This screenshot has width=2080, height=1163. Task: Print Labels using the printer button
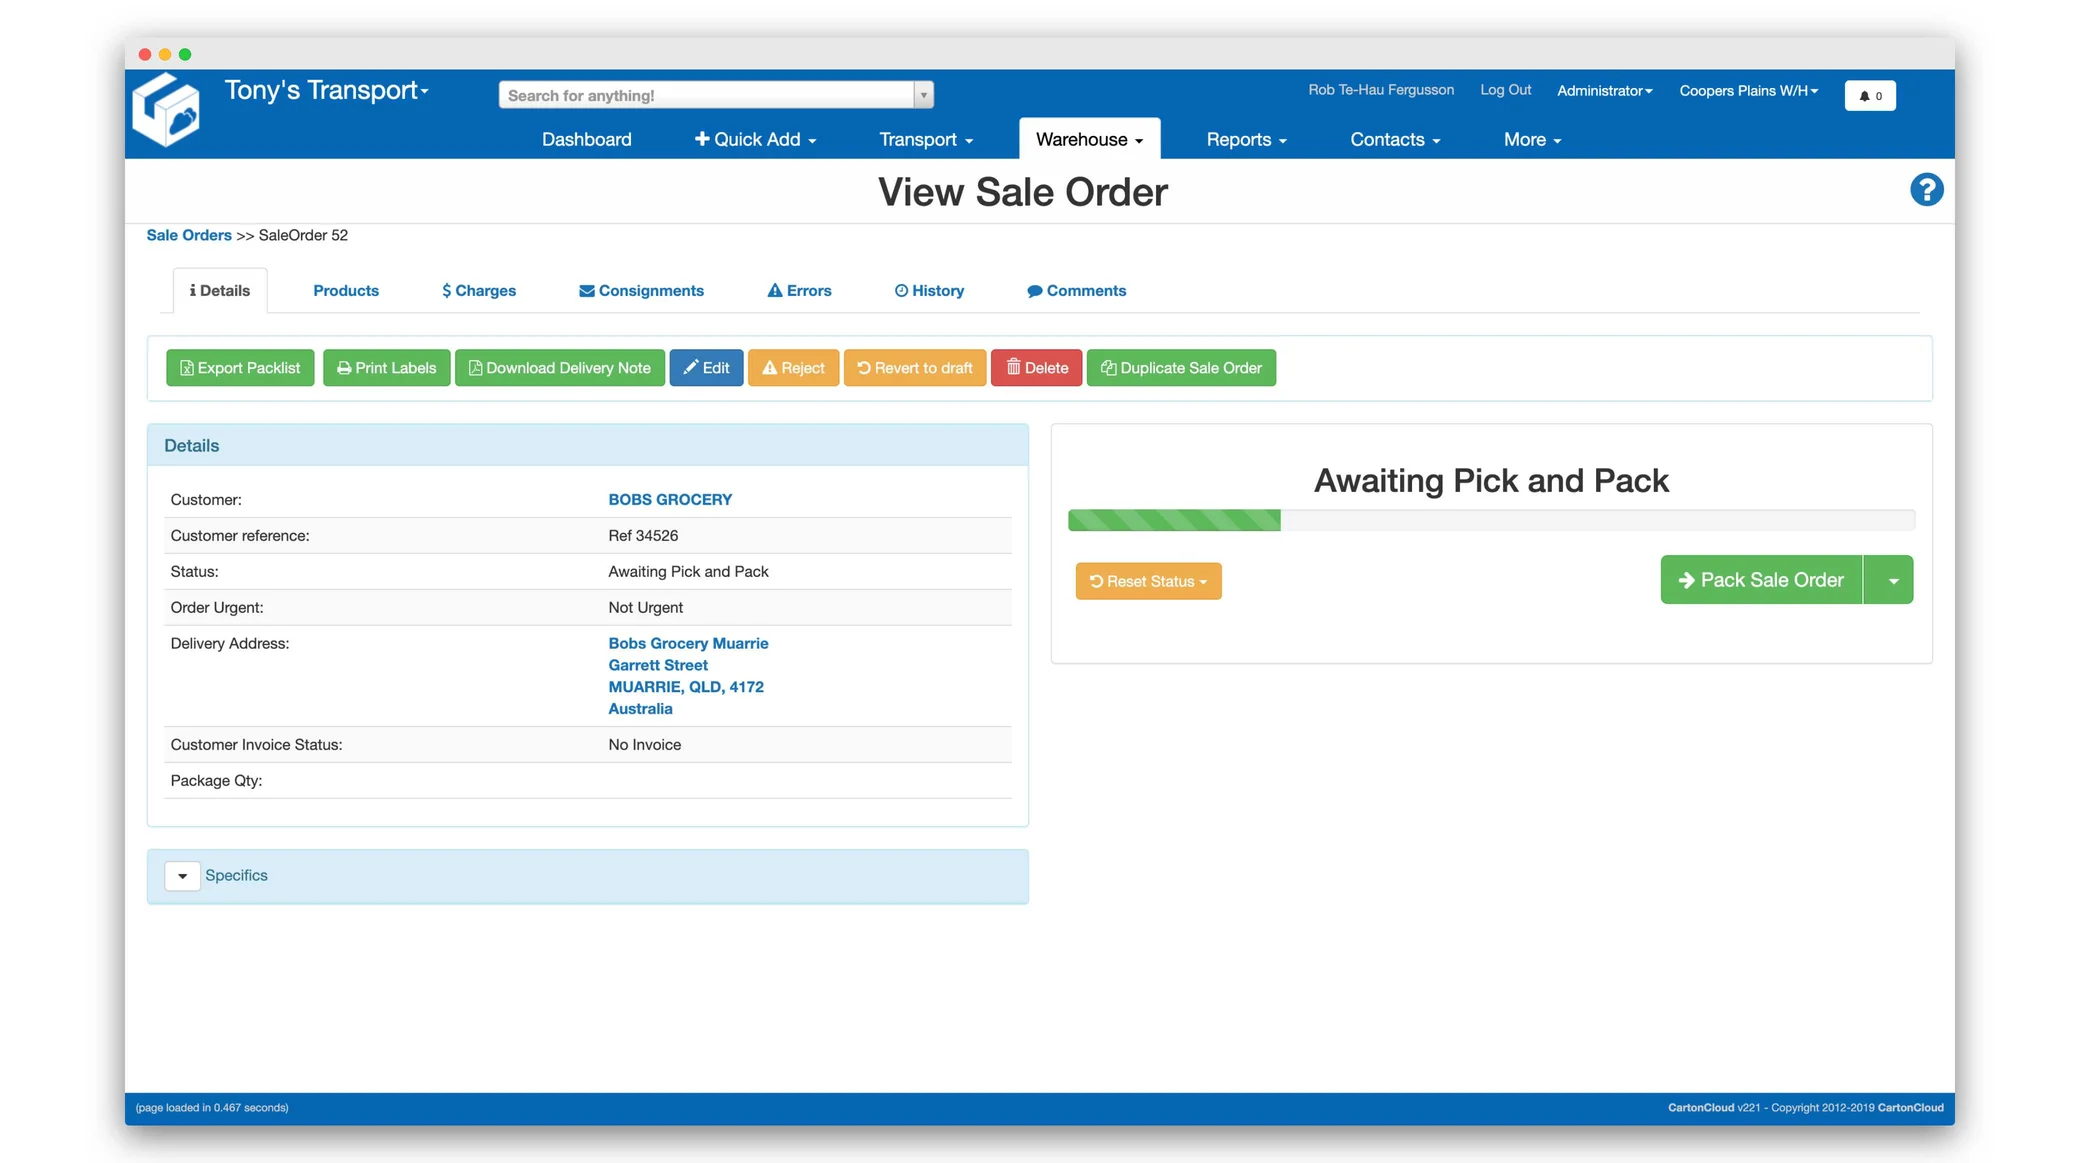(386, 368)
